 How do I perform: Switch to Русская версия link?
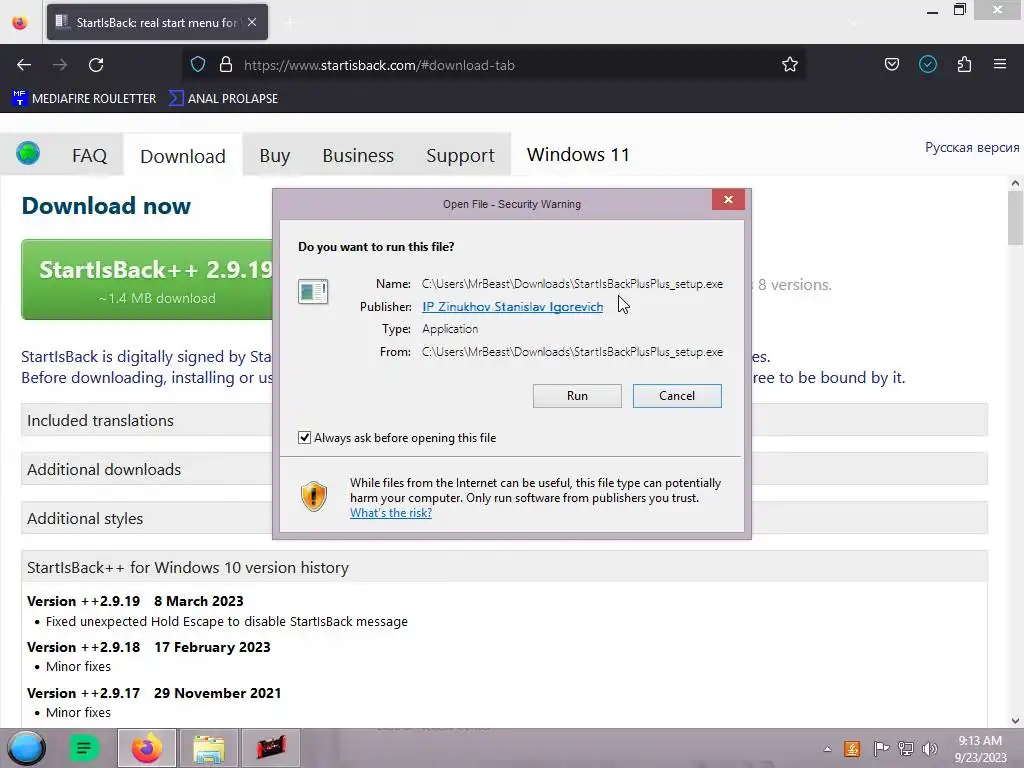pos(972,148)
